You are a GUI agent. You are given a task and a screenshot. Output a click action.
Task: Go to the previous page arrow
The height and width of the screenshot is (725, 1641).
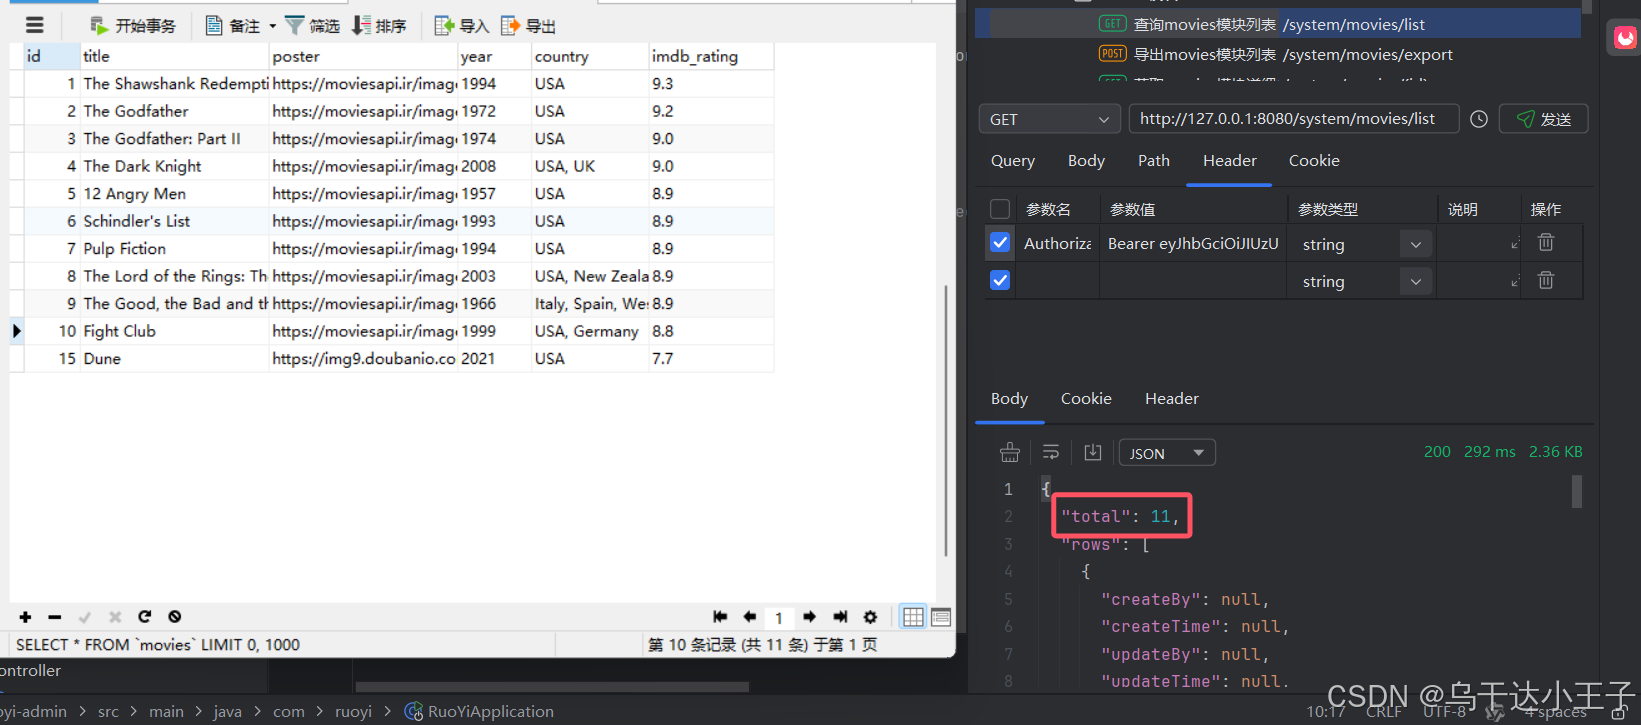(749, 617)
